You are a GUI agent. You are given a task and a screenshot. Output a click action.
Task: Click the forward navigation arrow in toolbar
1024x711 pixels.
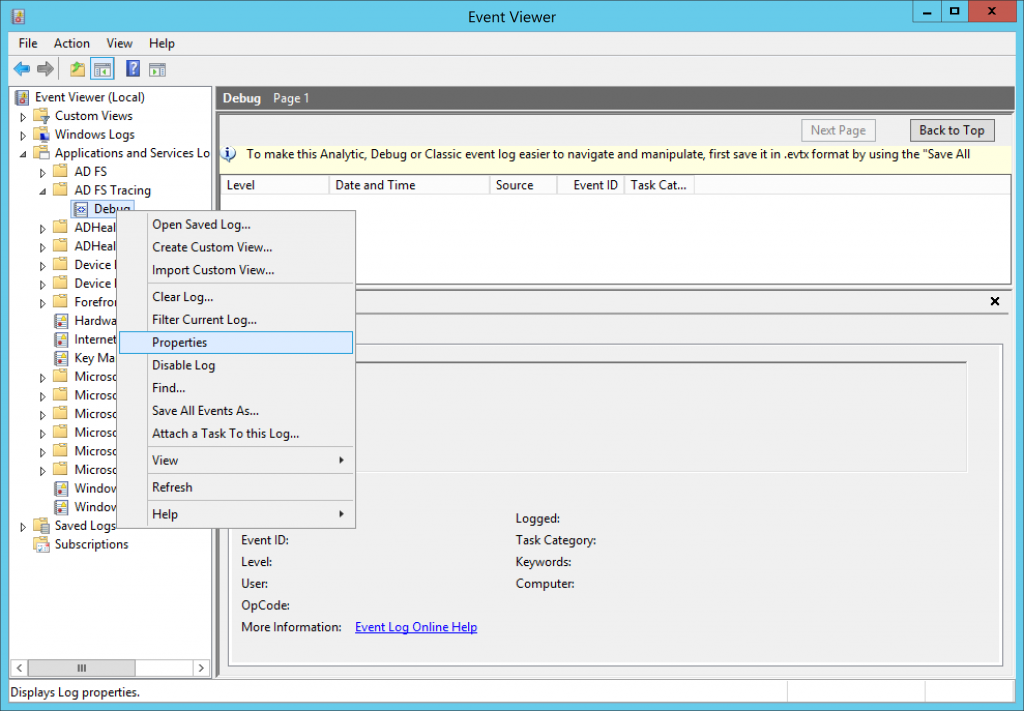point(45,68)
